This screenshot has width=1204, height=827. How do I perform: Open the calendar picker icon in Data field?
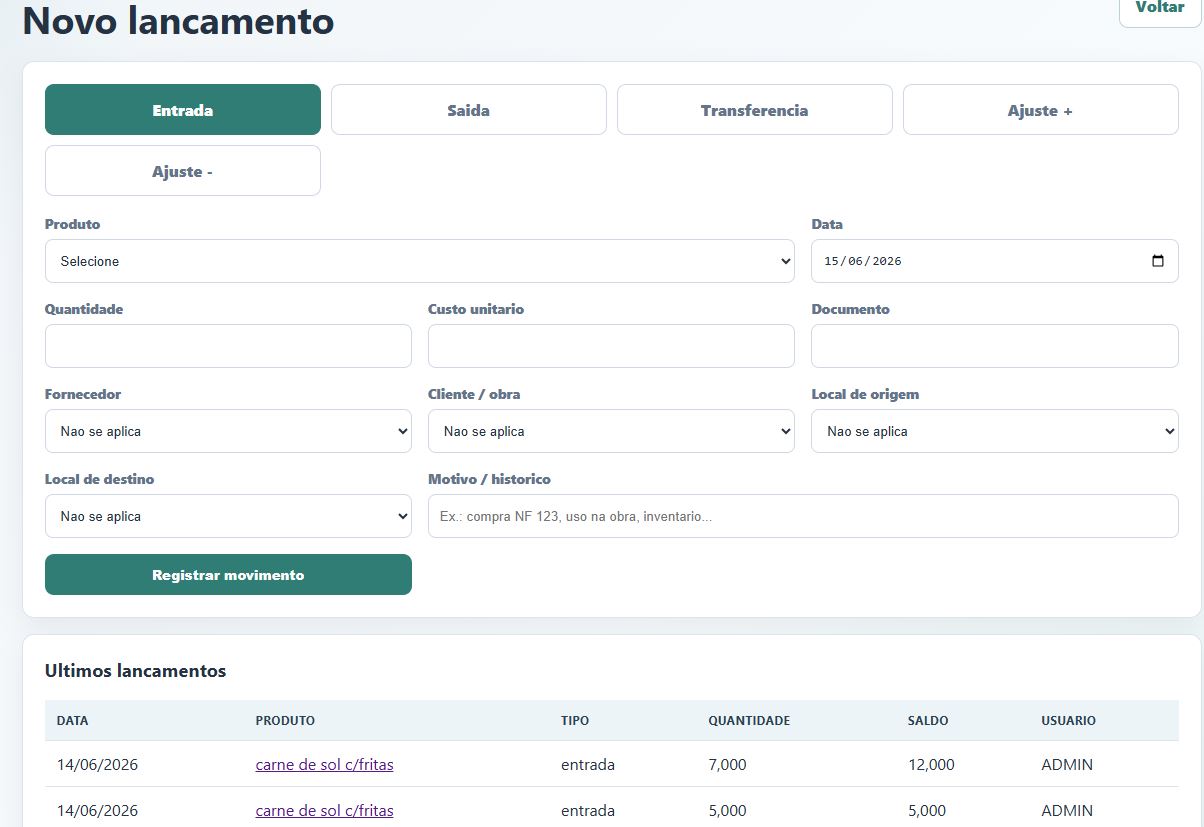(1158, 261)
